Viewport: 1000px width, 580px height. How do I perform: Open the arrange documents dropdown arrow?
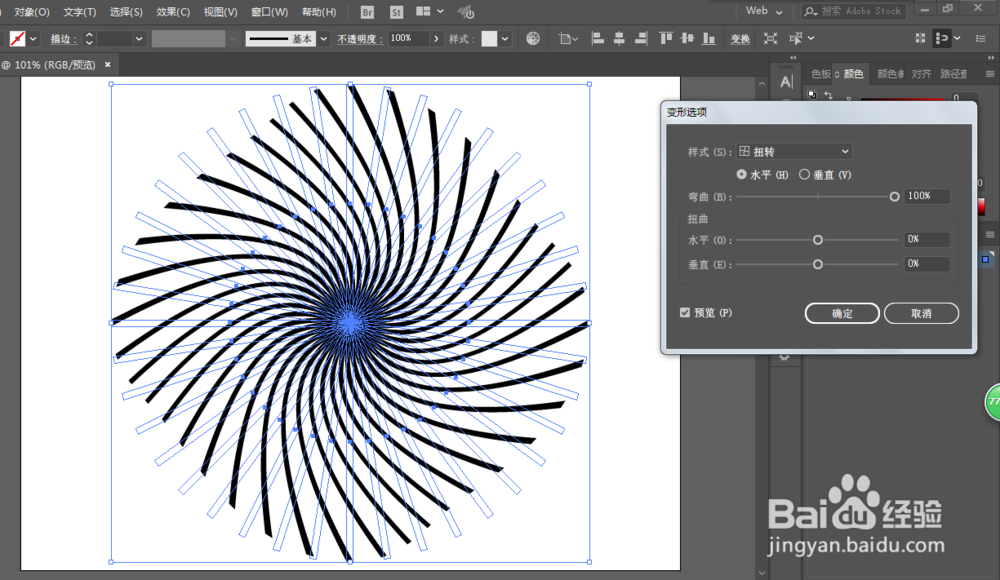click(x=440, y=11)
